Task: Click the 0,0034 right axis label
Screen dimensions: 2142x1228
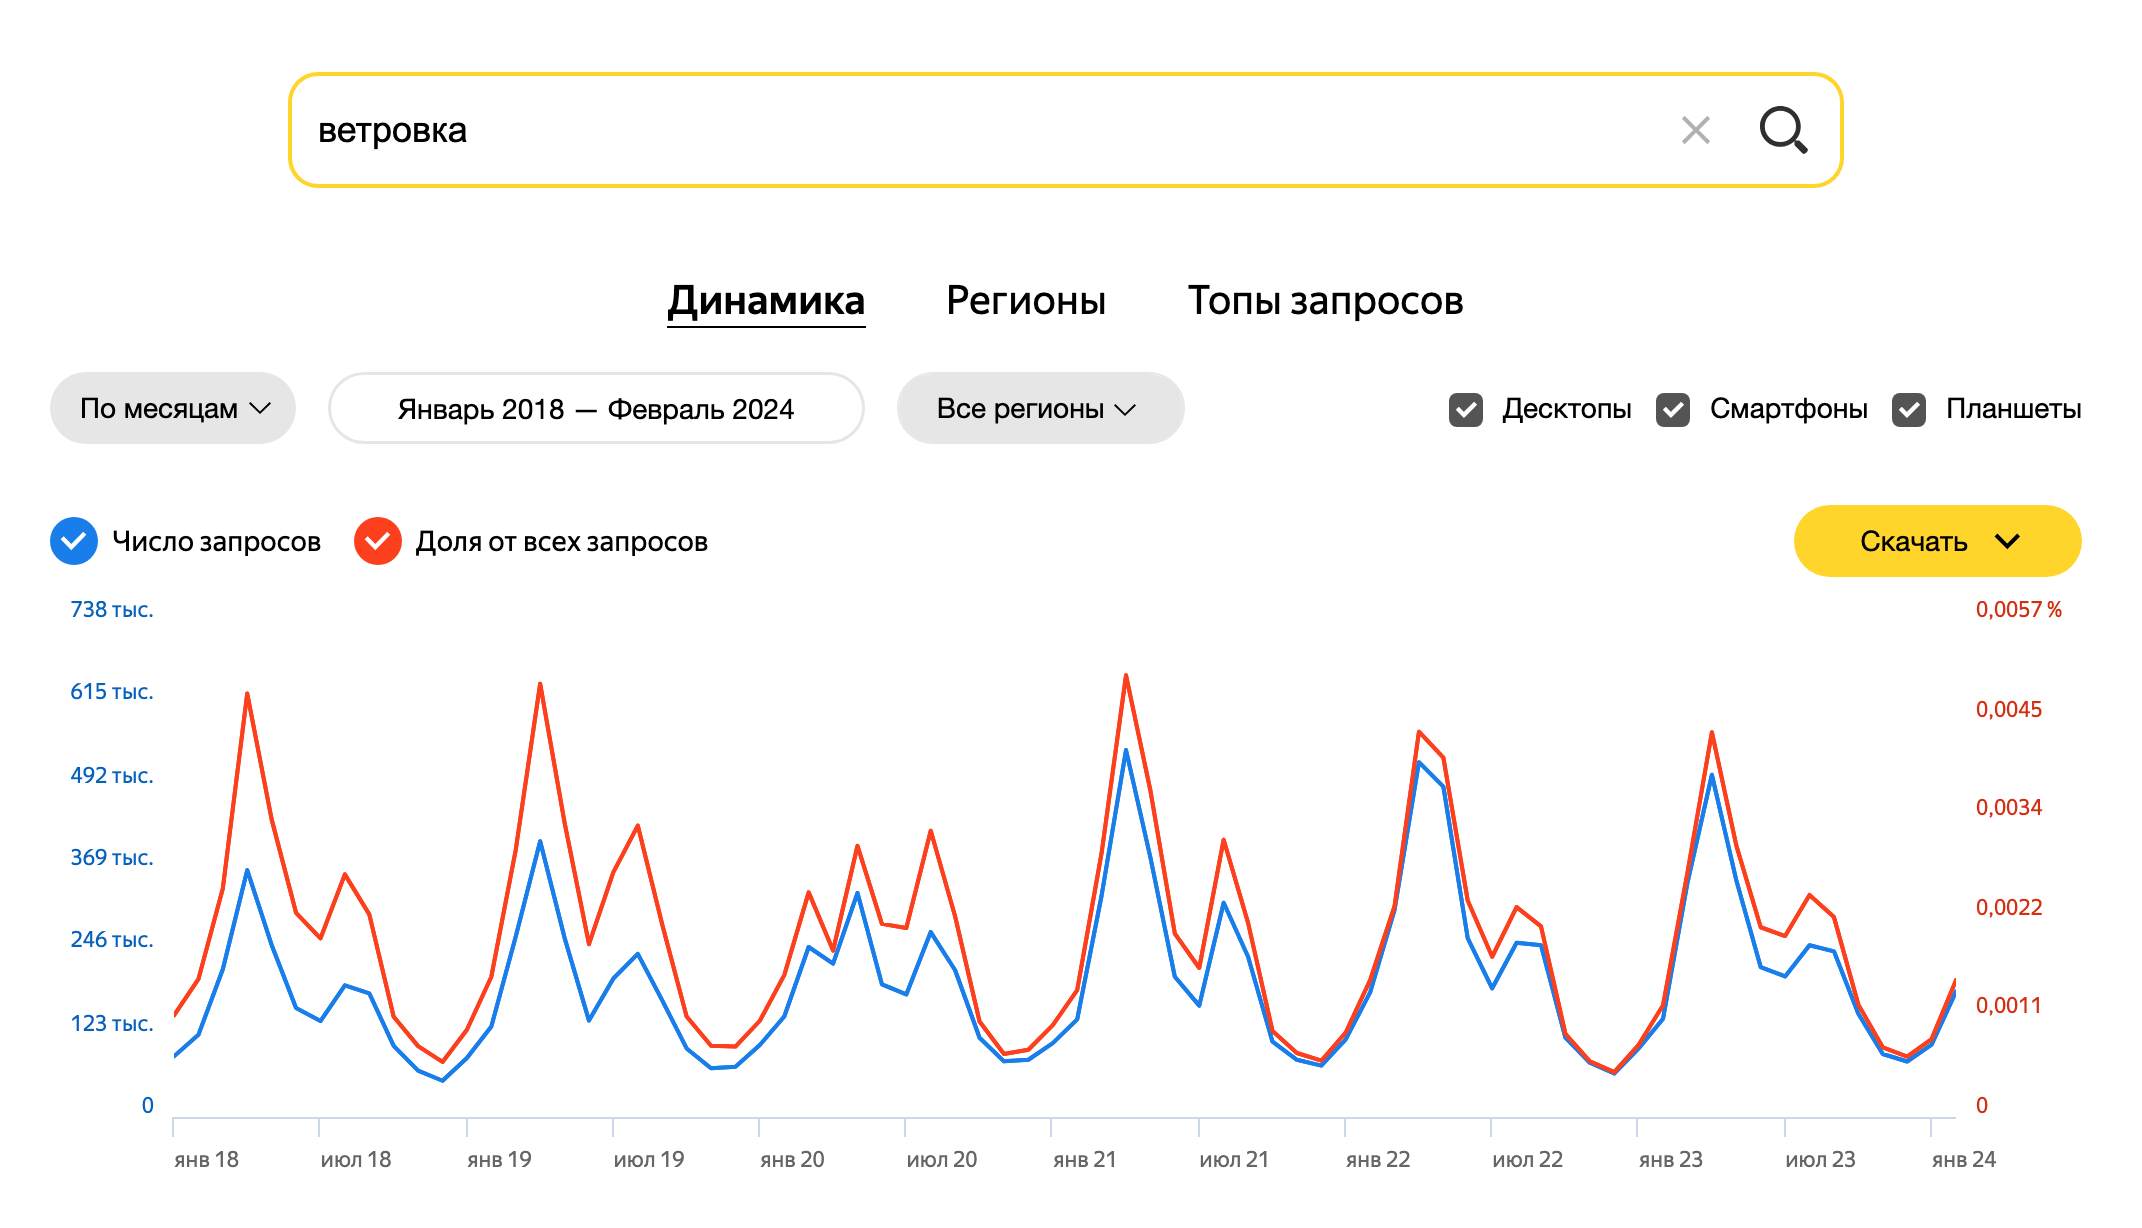Action: 2009,807
